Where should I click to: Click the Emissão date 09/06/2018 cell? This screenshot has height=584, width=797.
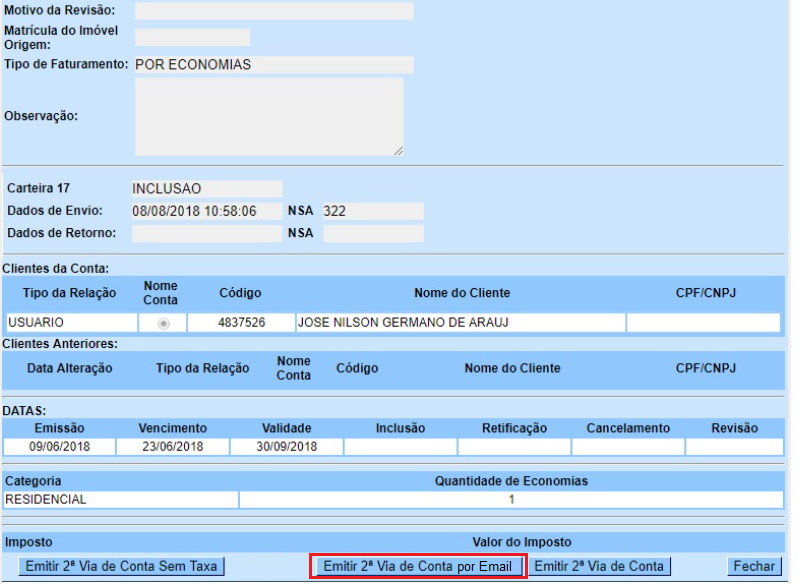tap(58, 447)
